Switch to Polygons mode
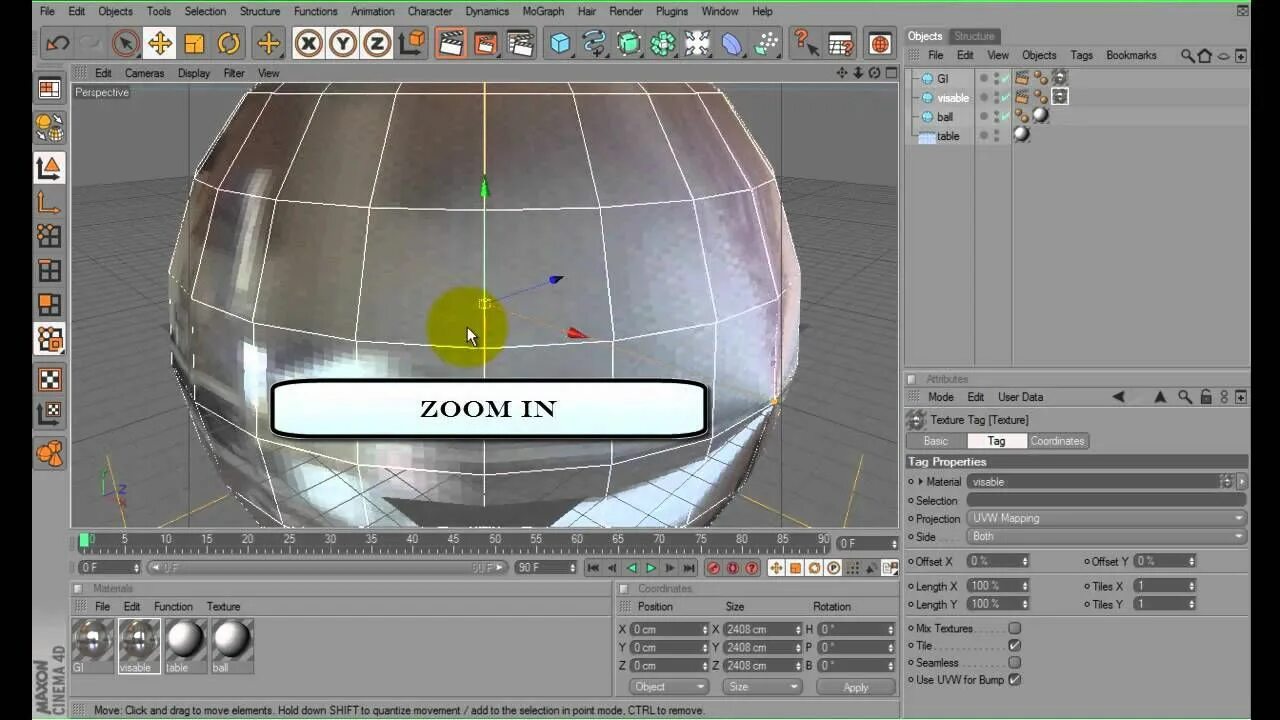 pos(49,304)
